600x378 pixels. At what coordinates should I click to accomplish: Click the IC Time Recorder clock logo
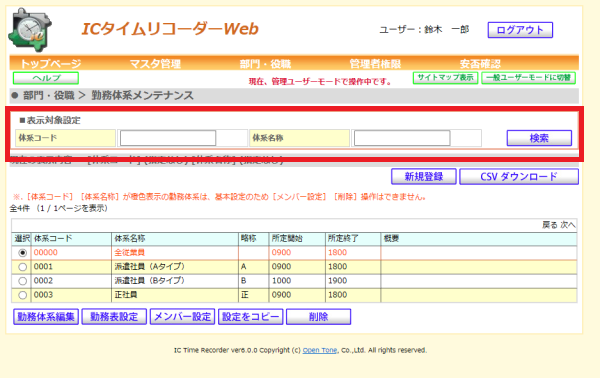[30, 30]
